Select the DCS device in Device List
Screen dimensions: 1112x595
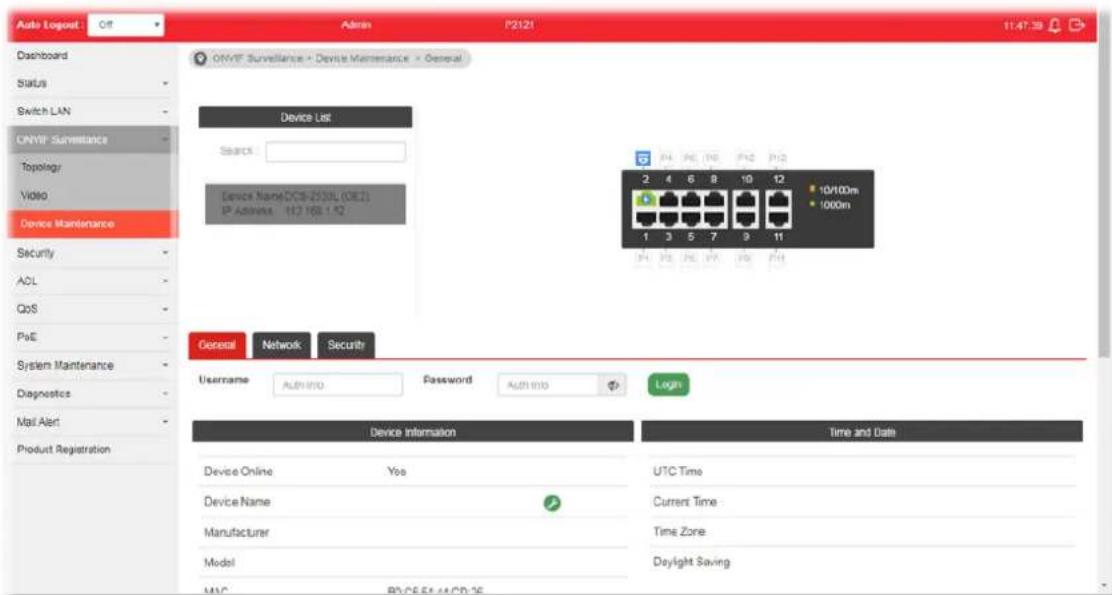pos(306,204)
